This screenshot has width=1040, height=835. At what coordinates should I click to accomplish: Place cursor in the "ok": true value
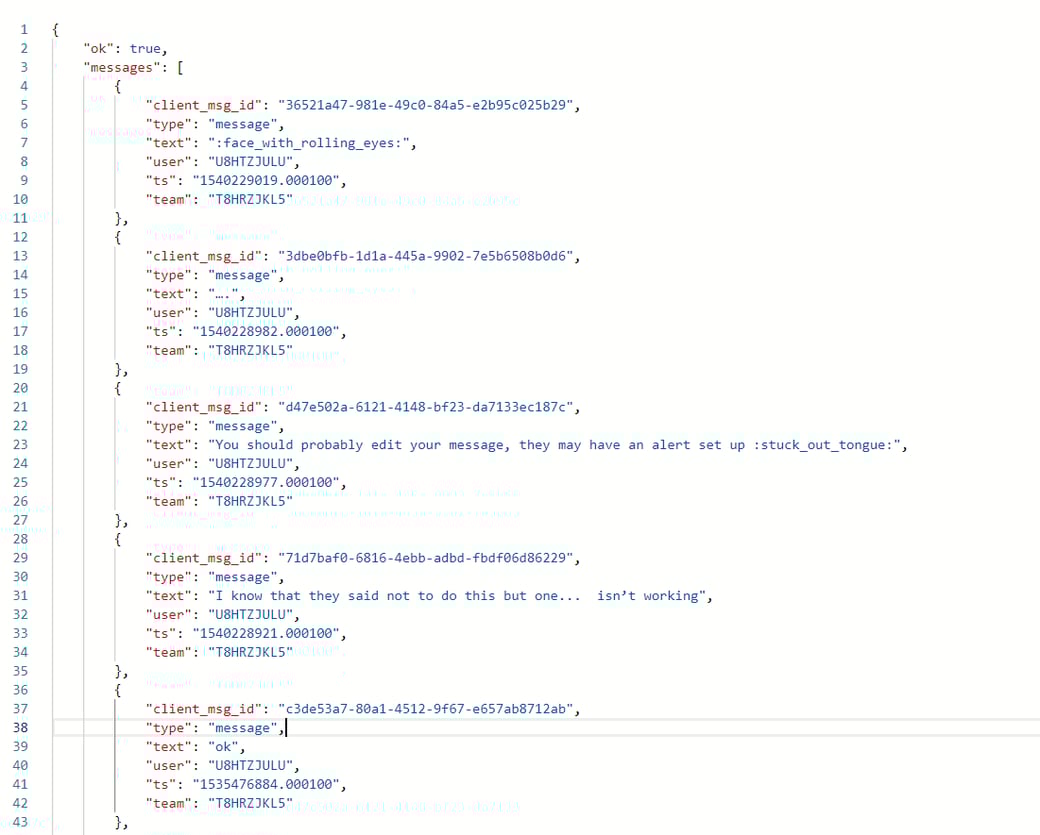click(x=146, y=48)
